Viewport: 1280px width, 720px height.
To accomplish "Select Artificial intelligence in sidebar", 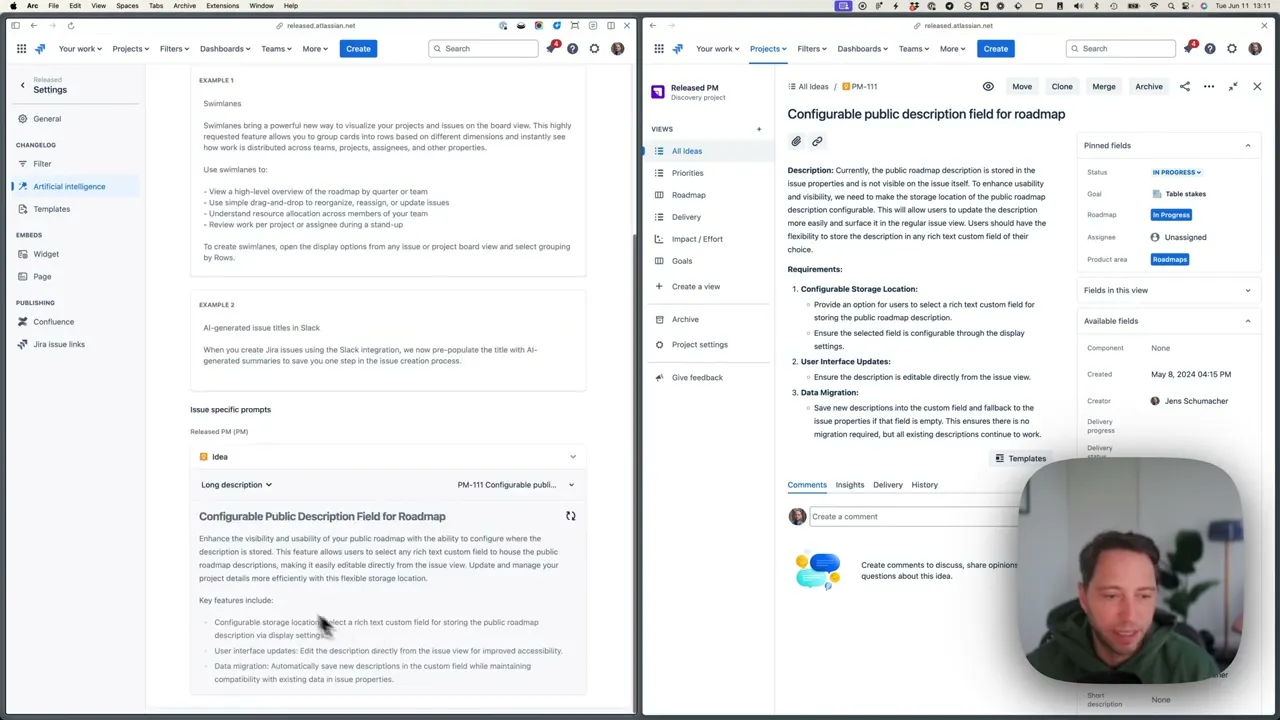I will click(69, 186).
